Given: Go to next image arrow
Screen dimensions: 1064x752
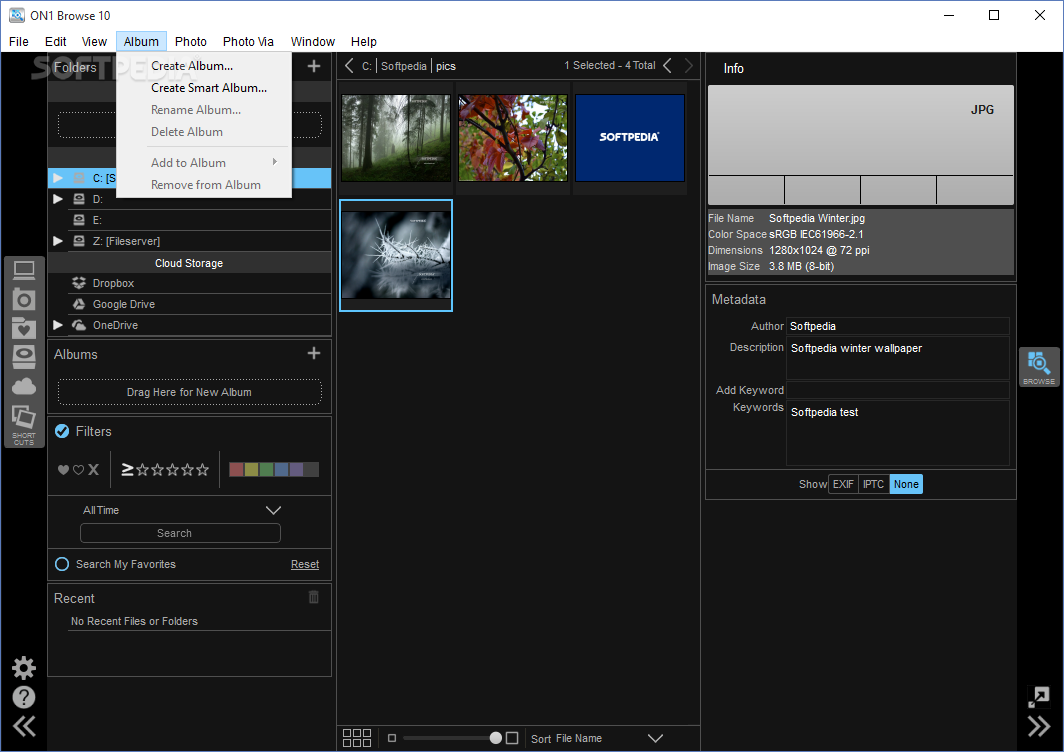Looking at the screenshot, I should tap(689, 66).
